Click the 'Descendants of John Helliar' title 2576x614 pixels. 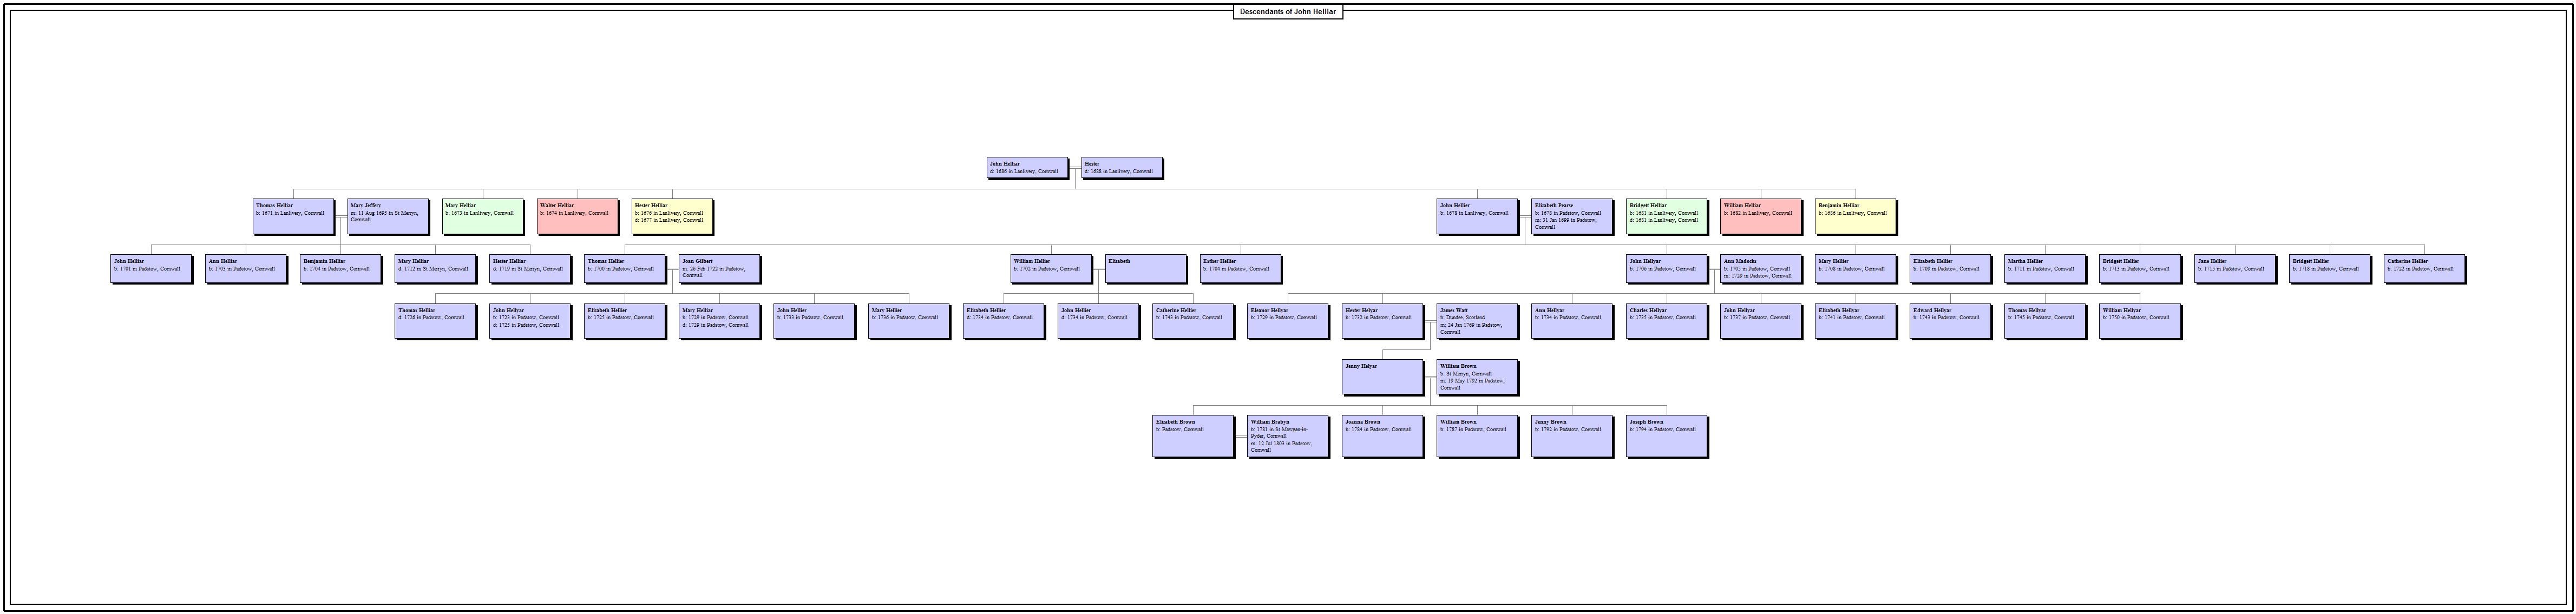[1287, 12]
